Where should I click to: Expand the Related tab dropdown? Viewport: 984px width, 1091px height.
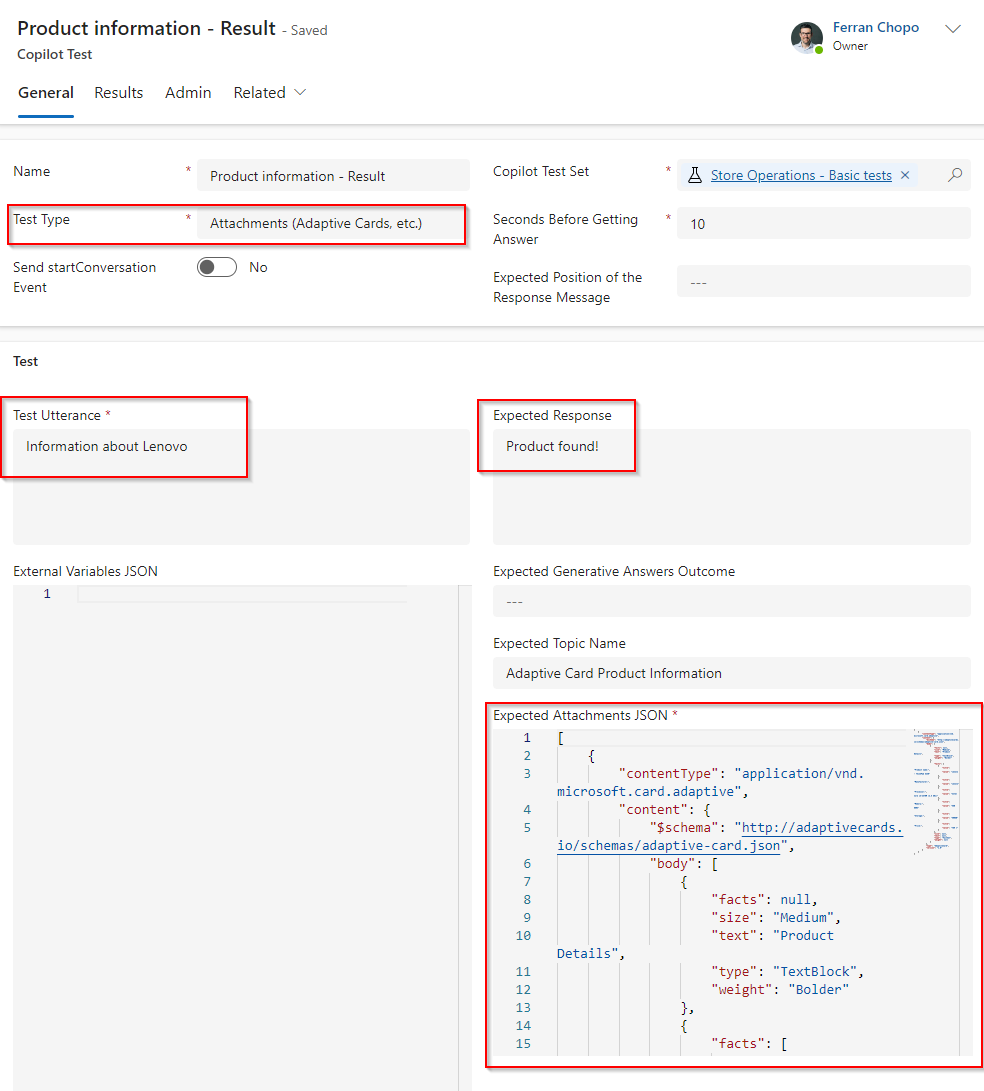tap(269, 93)
